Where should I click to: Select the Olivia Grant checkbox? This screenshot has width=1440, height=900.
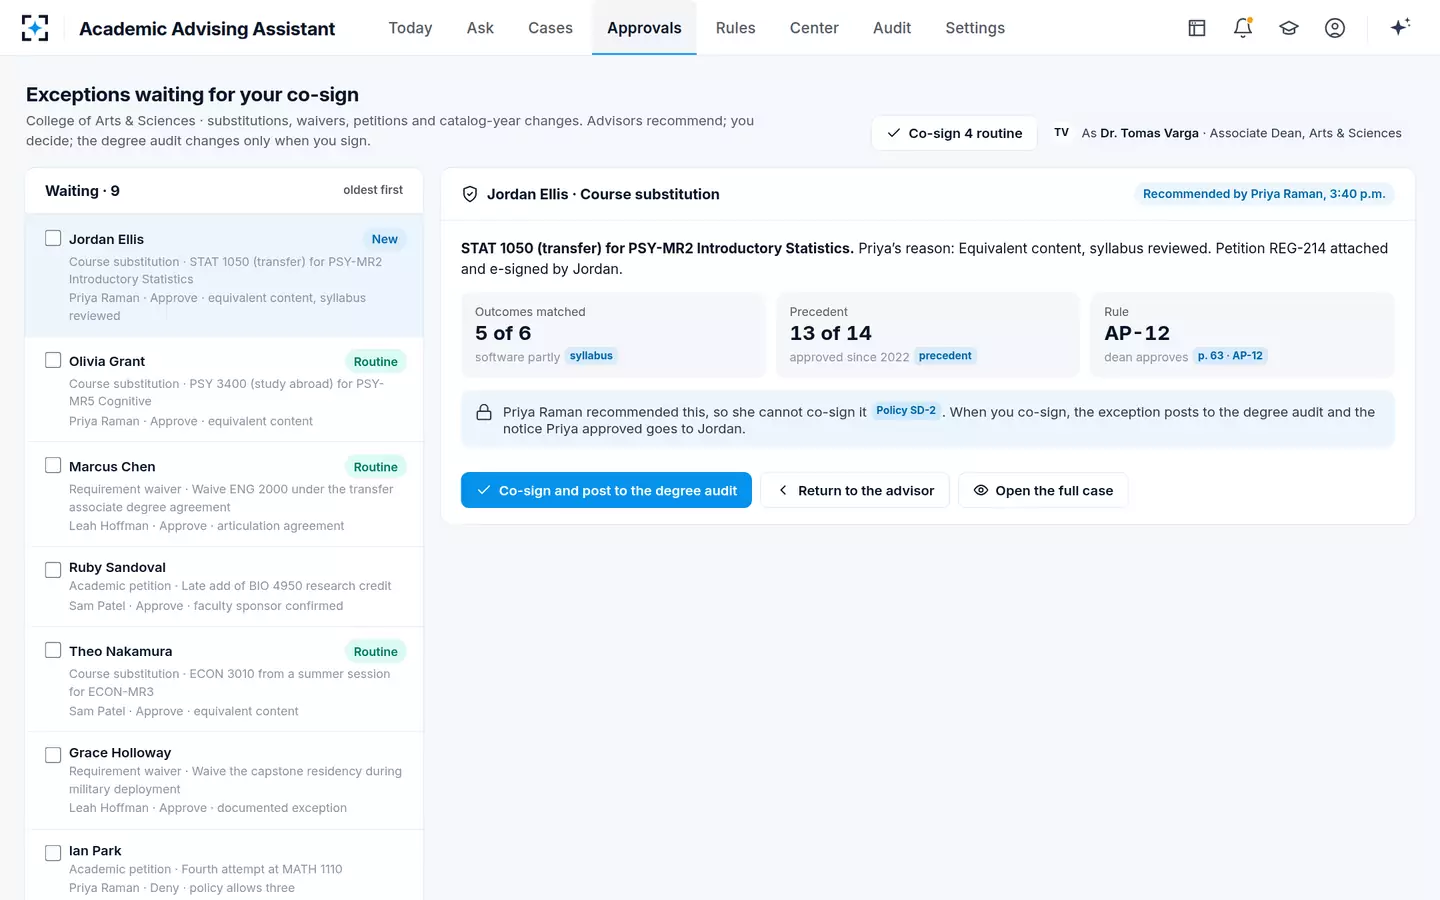53,360
